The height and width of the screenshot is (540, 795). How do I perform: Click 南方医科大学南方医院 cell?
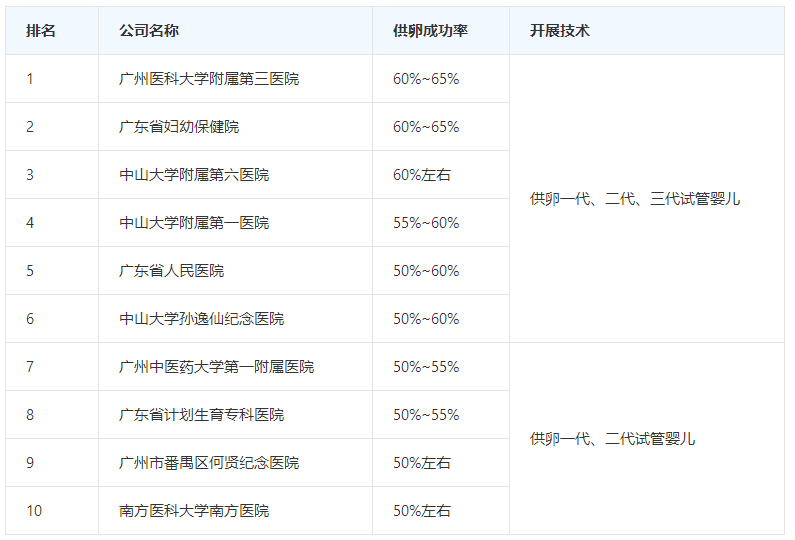194,511
